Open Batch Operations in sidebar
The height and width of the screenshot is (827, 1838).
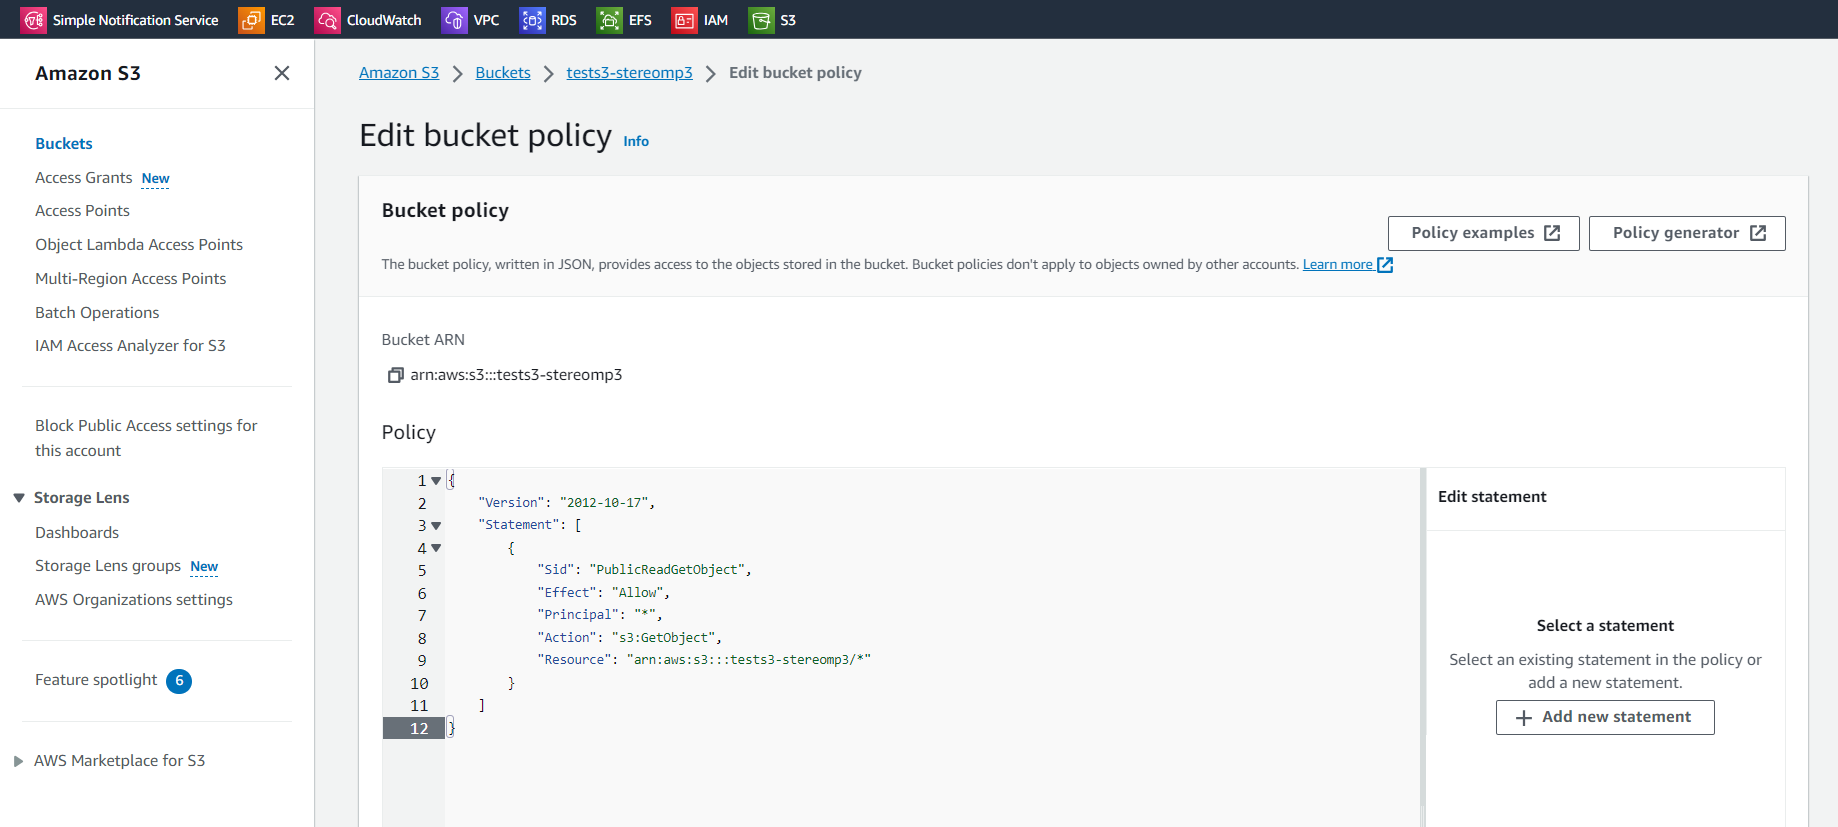pyautogui.click(x=97, y=313)
